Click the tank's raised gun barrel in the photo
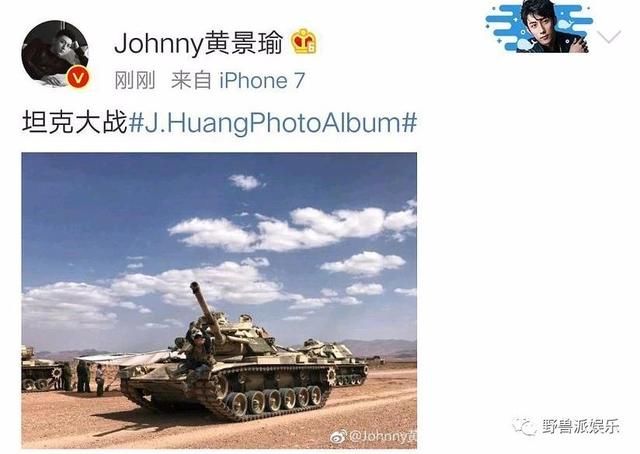640x454 pixels. (207, 310)
